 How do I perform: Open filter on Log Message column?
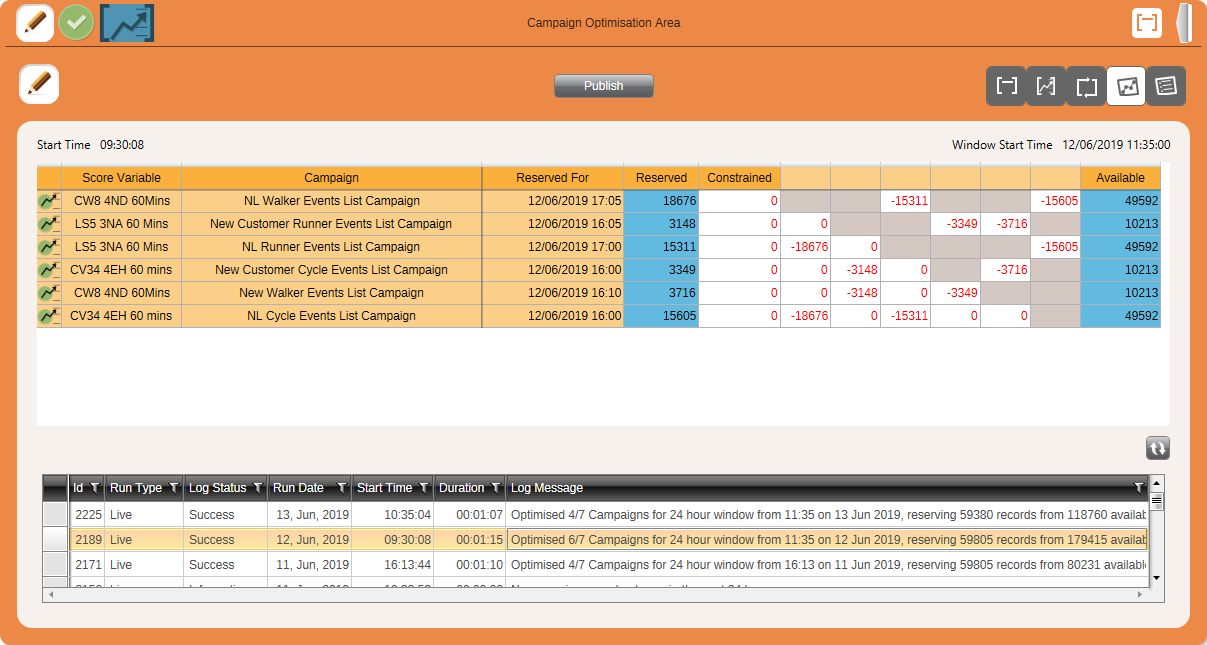pos(1138,488)
